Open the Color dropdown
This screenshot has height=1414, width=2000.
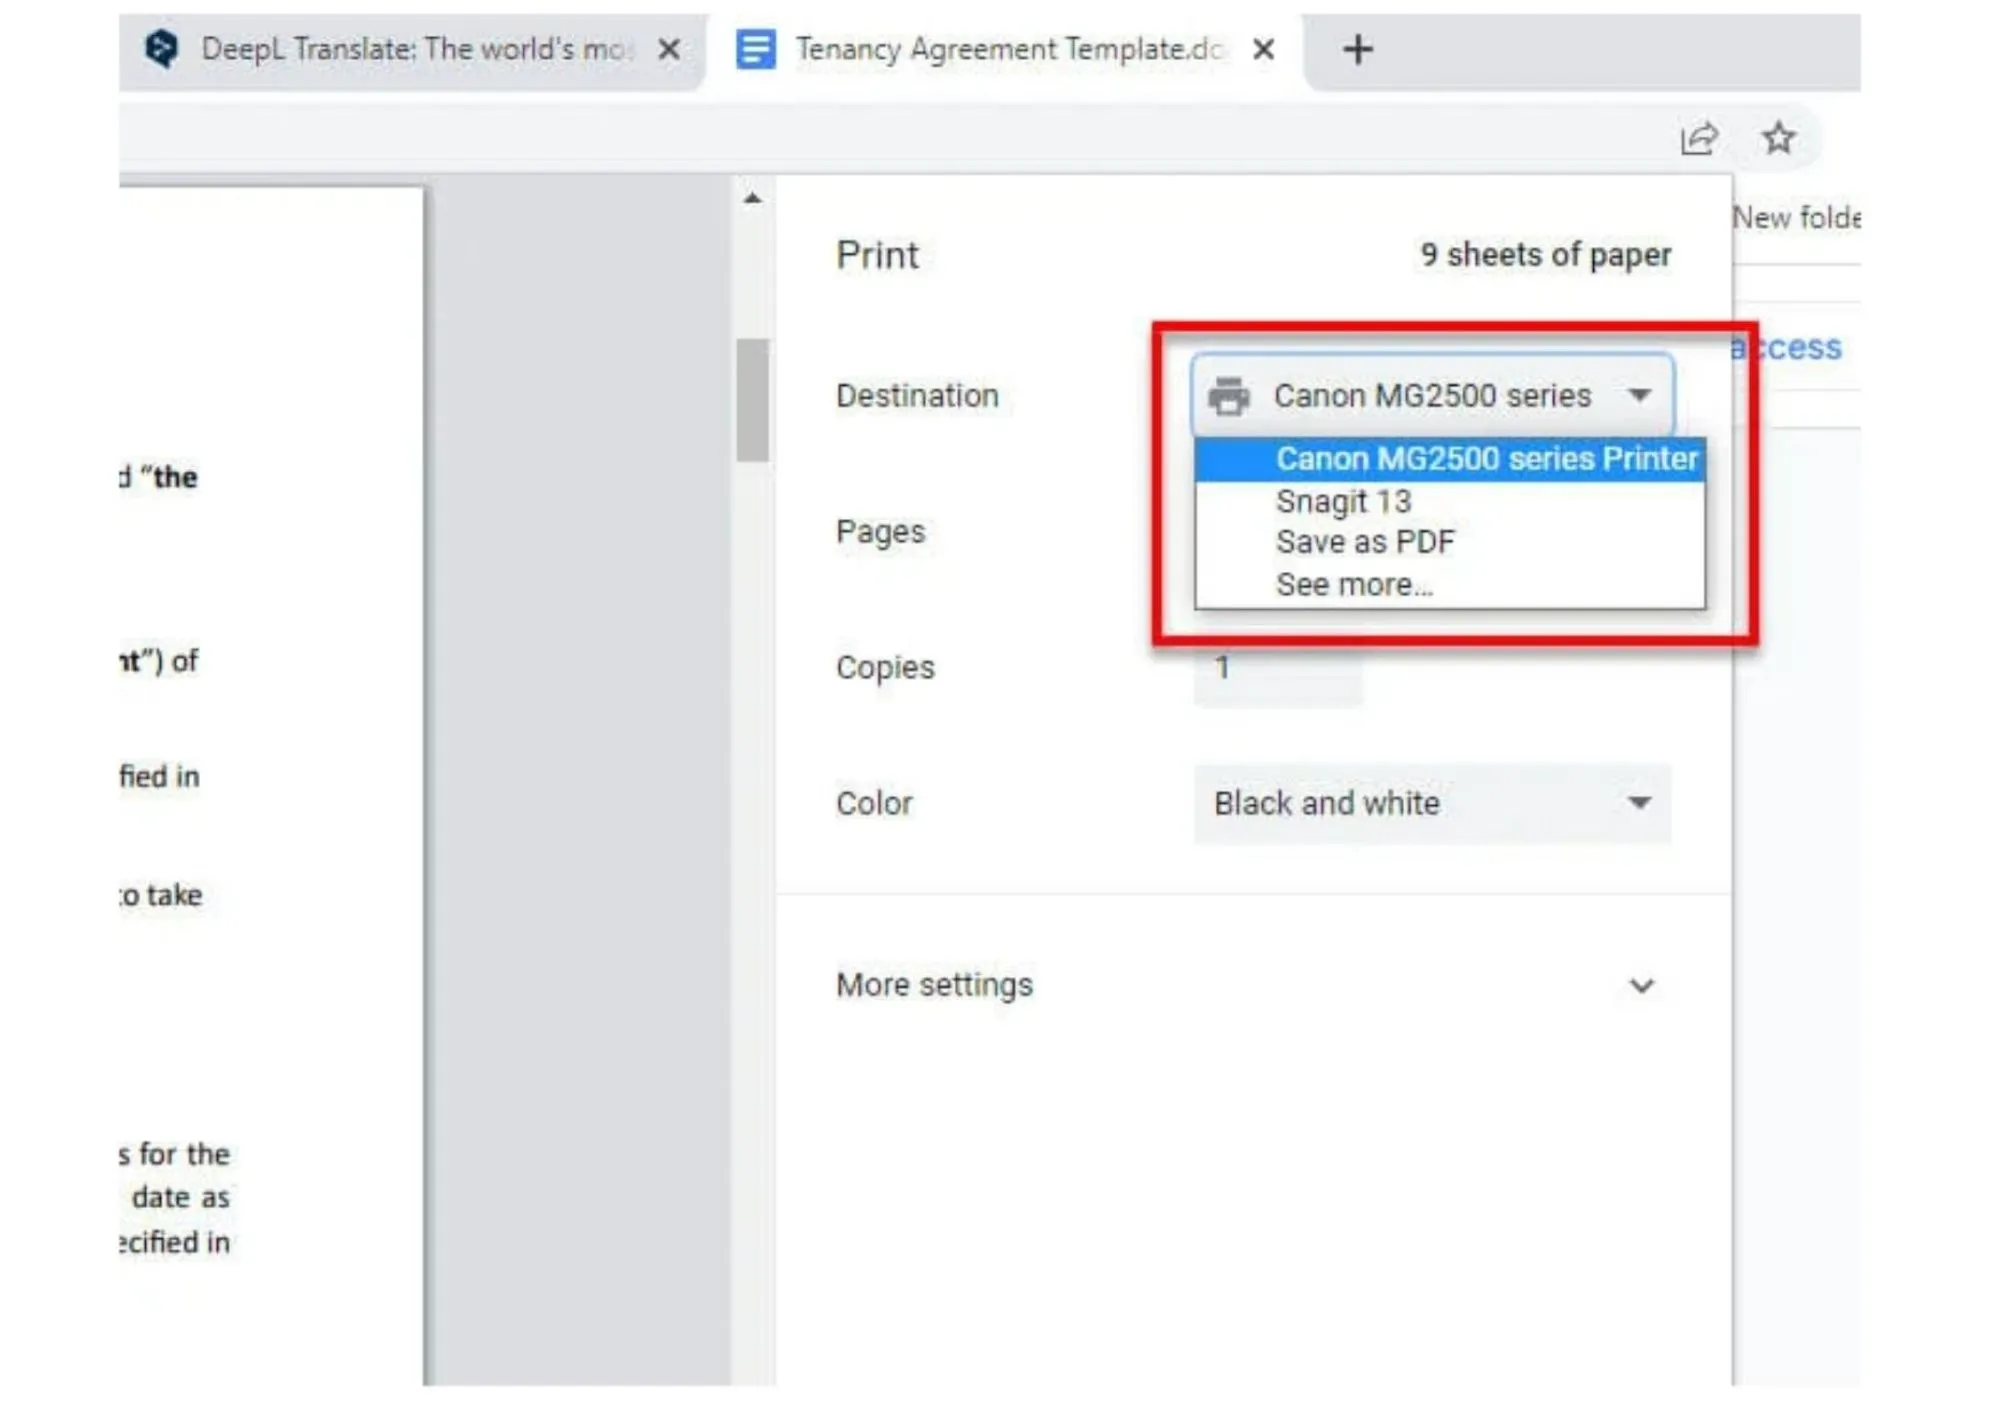(1432, 804)
